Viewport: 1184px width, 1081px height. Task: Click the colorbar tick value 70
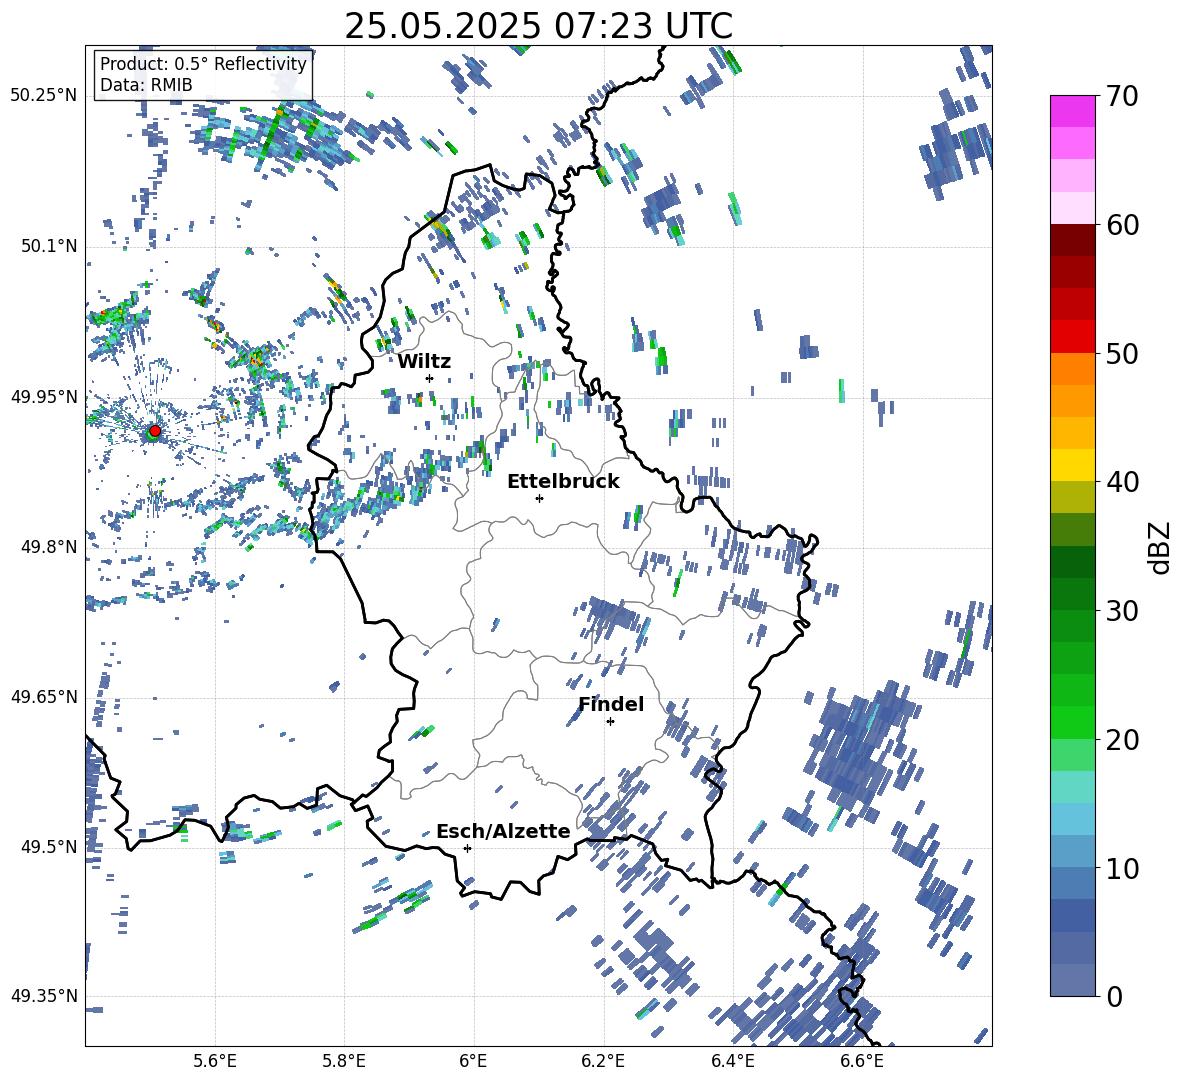1122,97
